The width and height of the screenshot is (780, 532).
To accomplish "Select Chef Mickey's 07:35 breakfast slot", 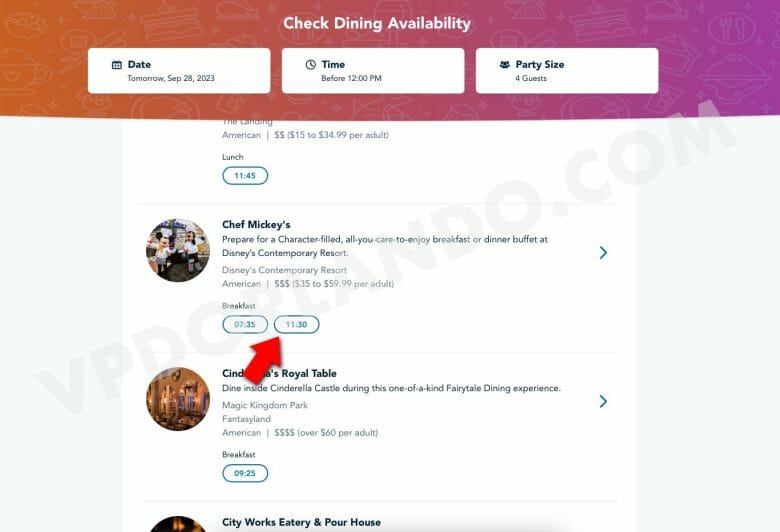I will 245,324.
